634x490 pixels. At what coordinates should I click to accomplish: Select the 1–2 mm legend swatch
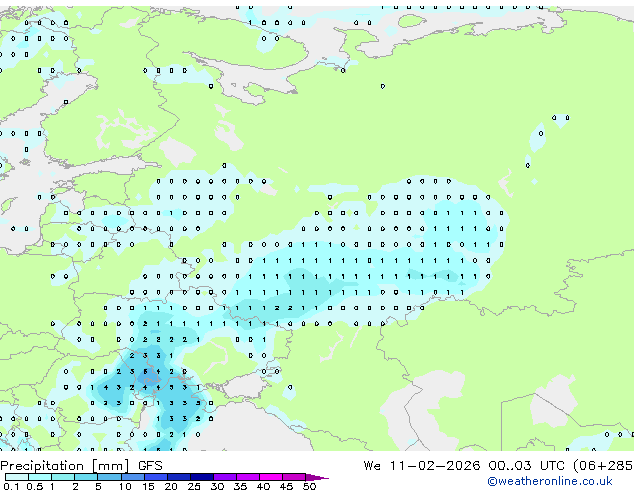(63, 477)
